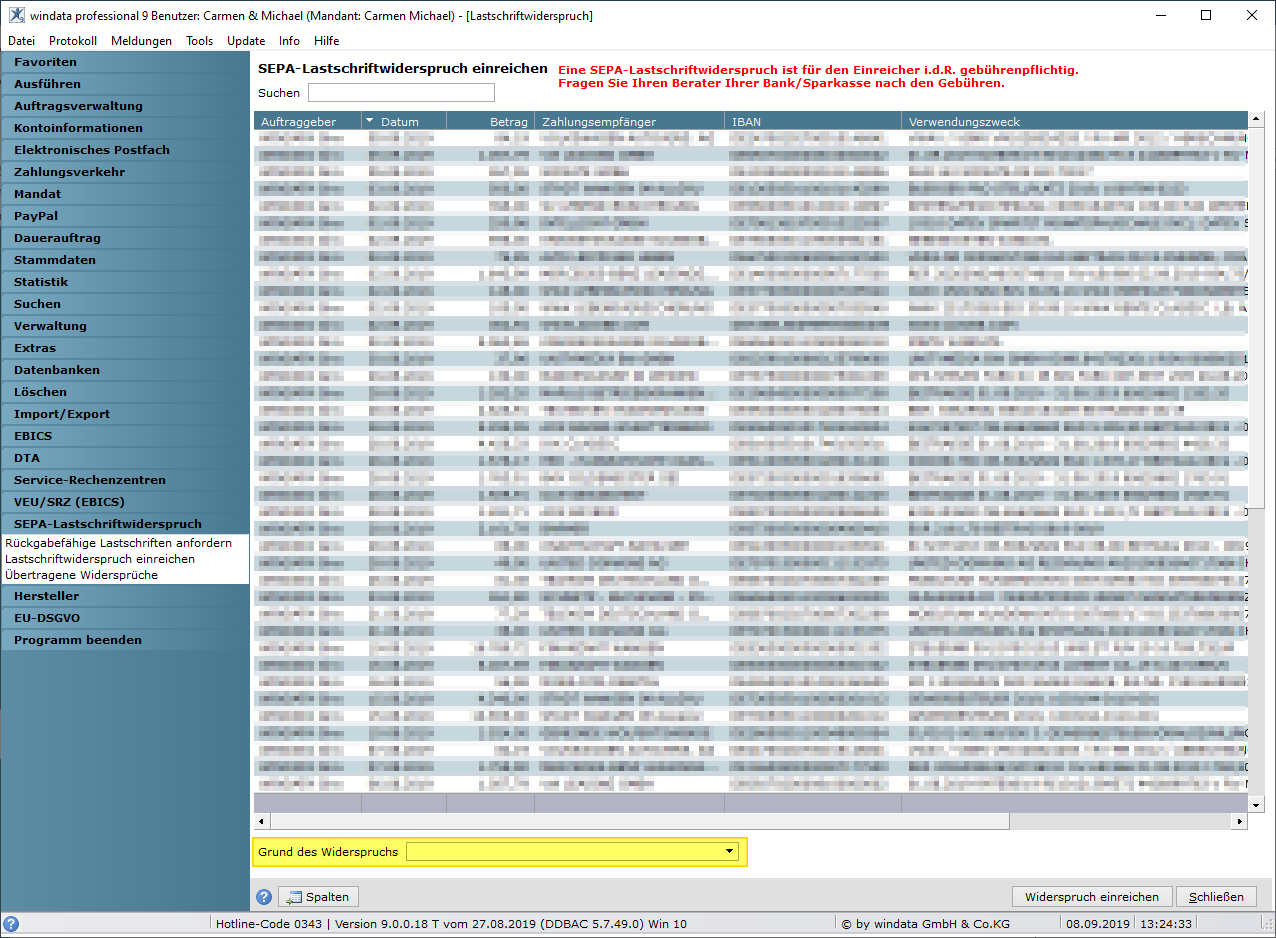Open the Datei menu
Image resolution: width=1276 pixels, height=938 pixels.
point(21,41)
